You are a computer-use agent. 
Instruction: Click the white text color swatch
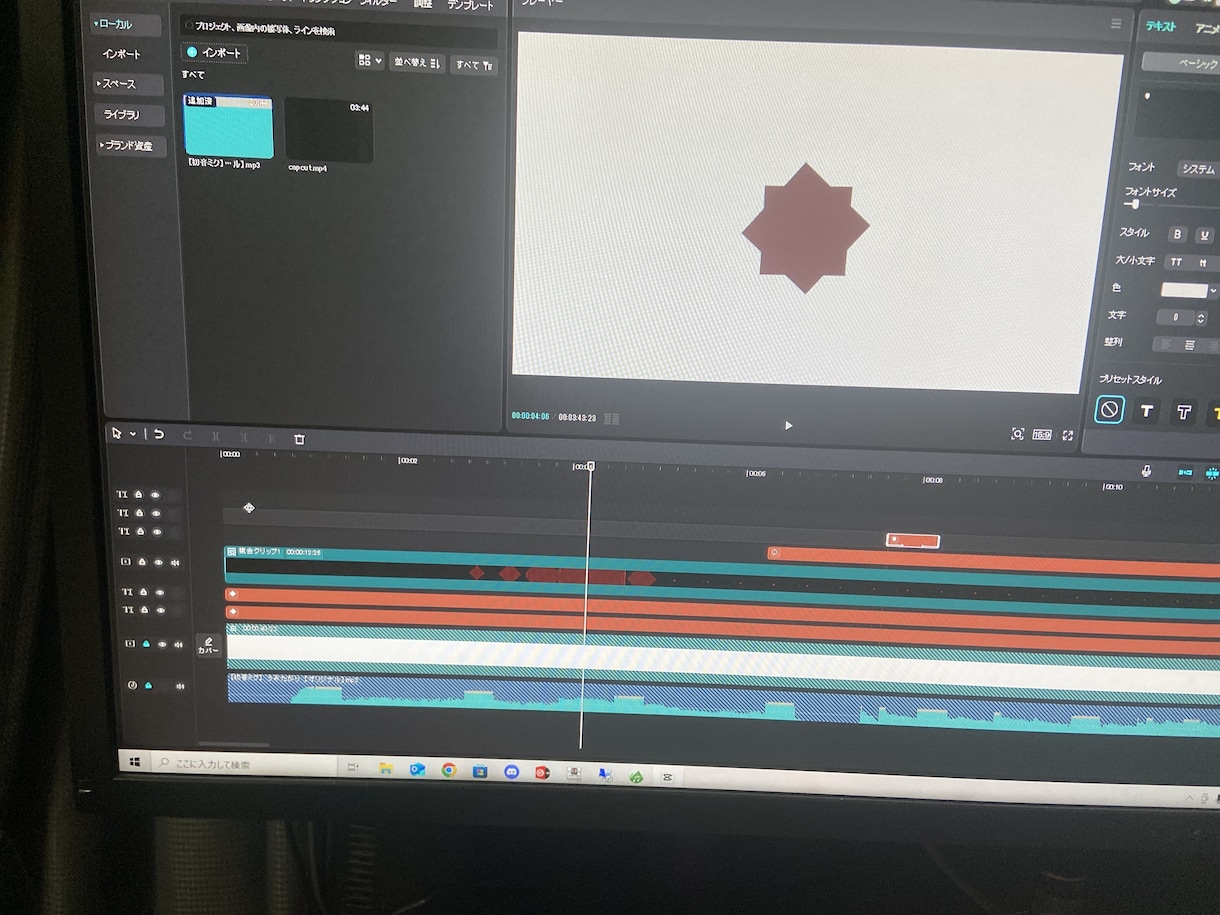point(1184,290)
